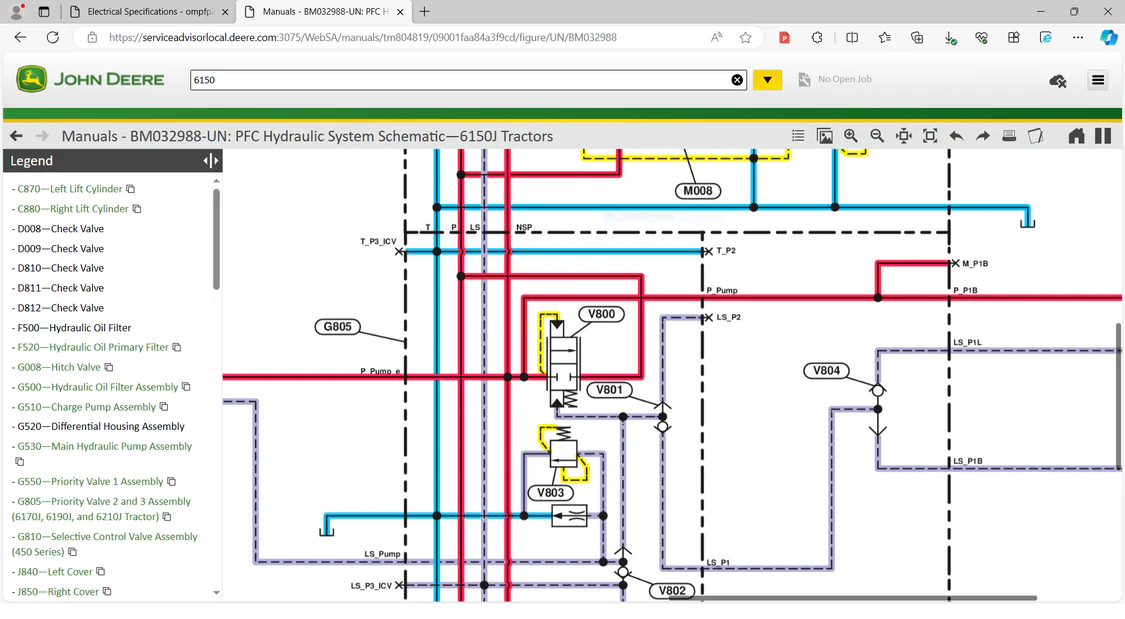The height and width of the screenshot is (619, 1125).
Task: Open the C870 Left Lift Cylinder link
Action: [x=69, y=189]
